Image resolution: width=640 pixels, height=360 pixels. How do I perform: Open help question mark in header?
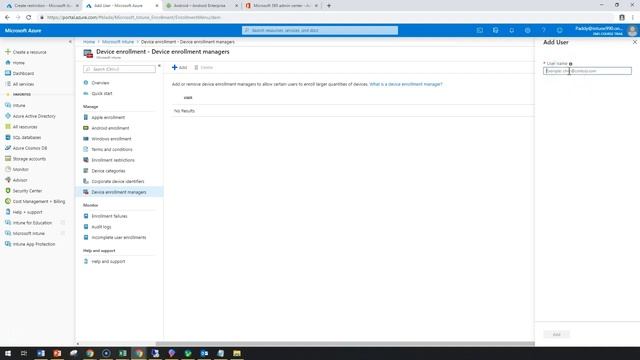tap(543, 30)
